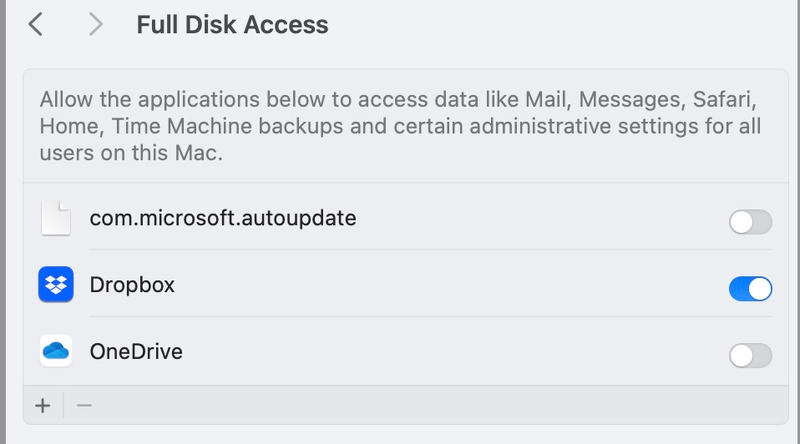This screenshot has width=800, height=444.
Task: Enable Full Disk Access for com.microsoft.autoupdate
Action: click(750, 222)
